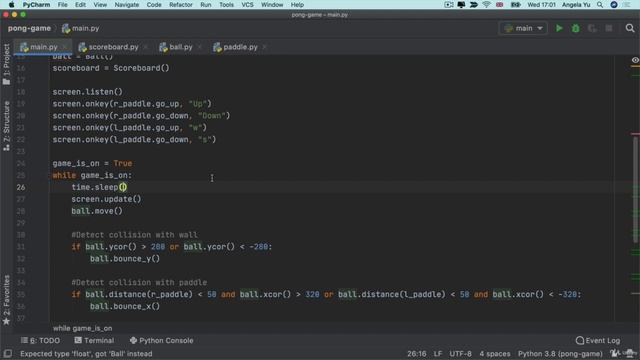Open the PyCharm application menu

(x=36, y=5)
